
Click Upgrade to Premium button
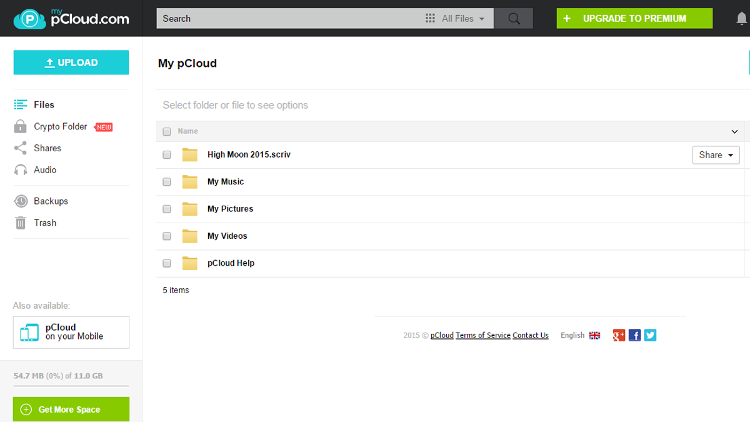(634, 18)
